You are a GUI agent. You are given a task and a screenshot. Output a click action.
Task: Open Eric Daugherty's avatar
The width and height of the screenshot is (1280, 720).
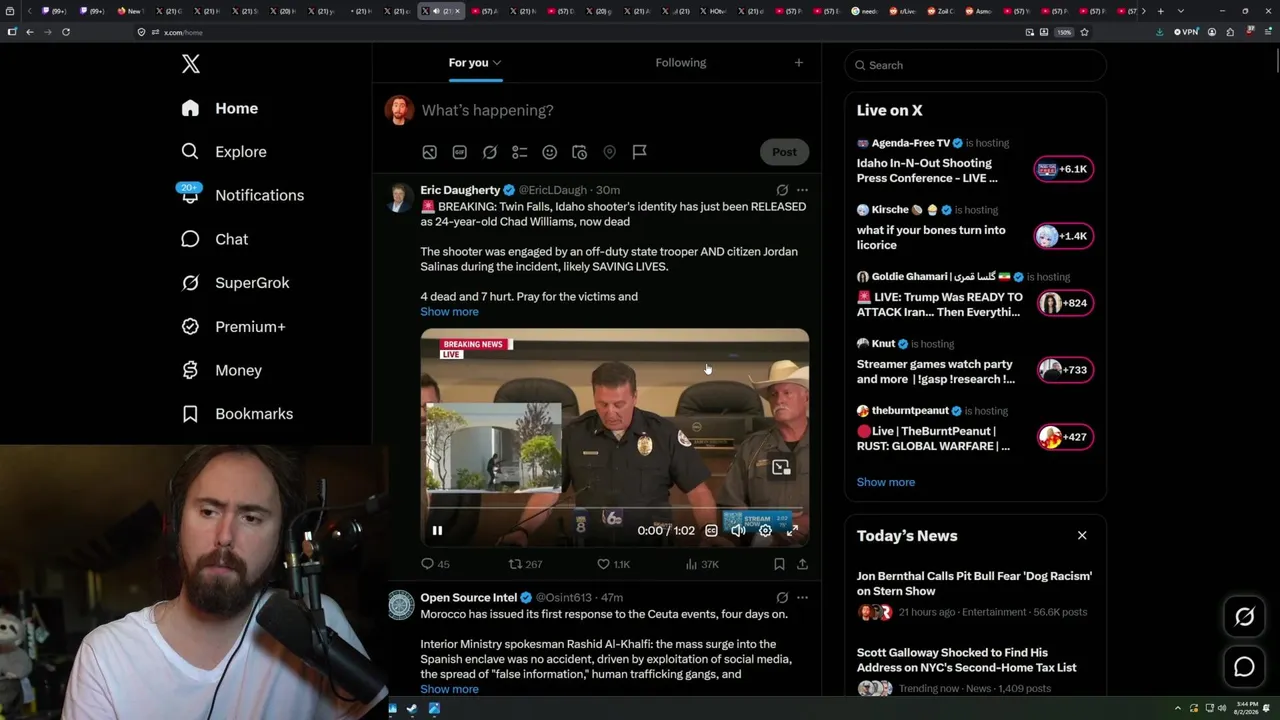pyautogui.click(x=400, y=197)
